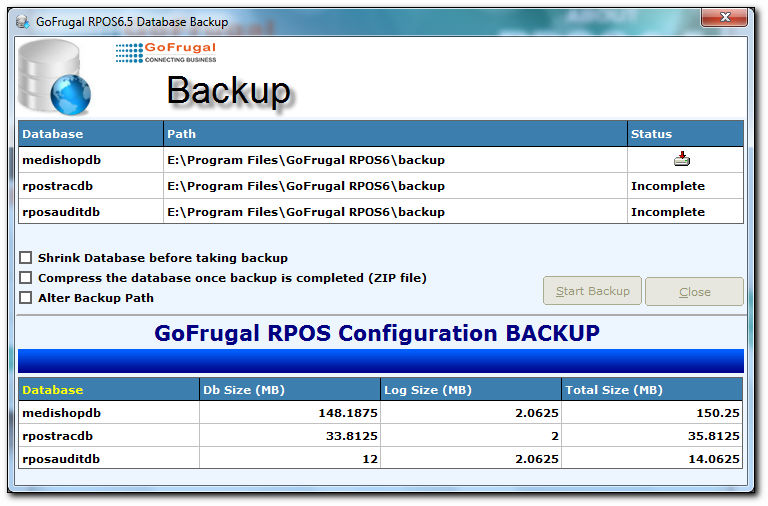
Task: Click the database globe icon
Action: point(54,77)
